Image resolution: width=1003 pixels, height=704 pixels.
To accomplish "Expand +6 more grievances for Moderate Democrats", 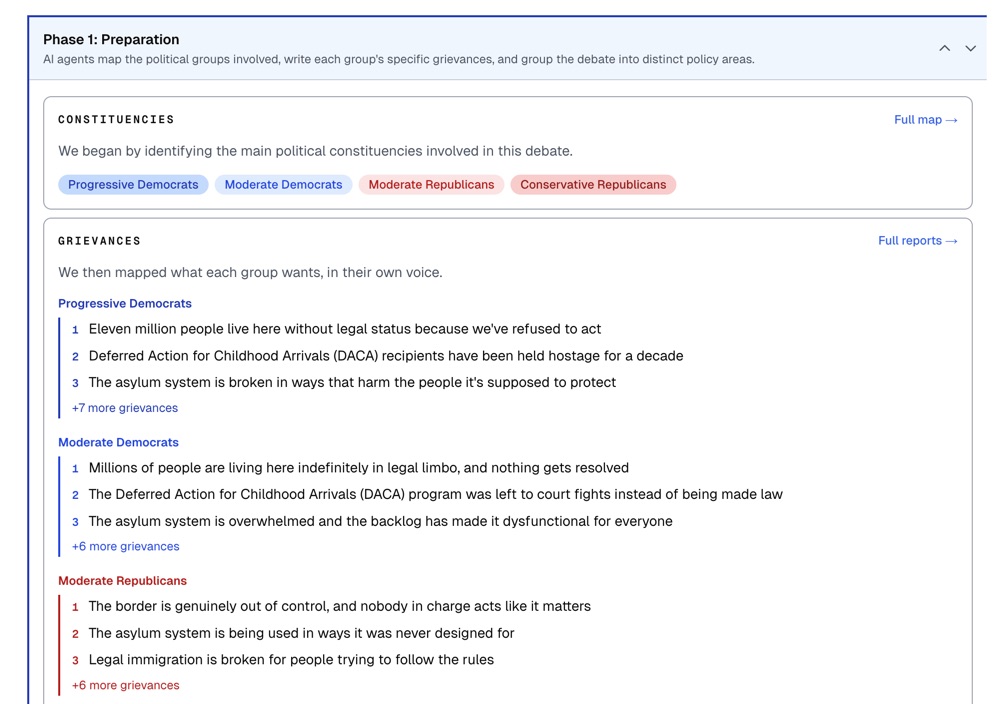I will click(x=126, y=547).
